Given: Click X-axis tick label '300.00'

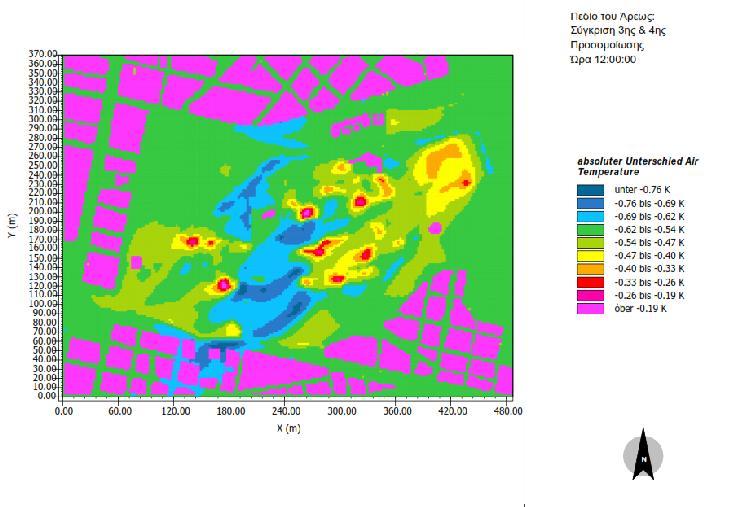Looking at the screenshot, I should 342,411.
